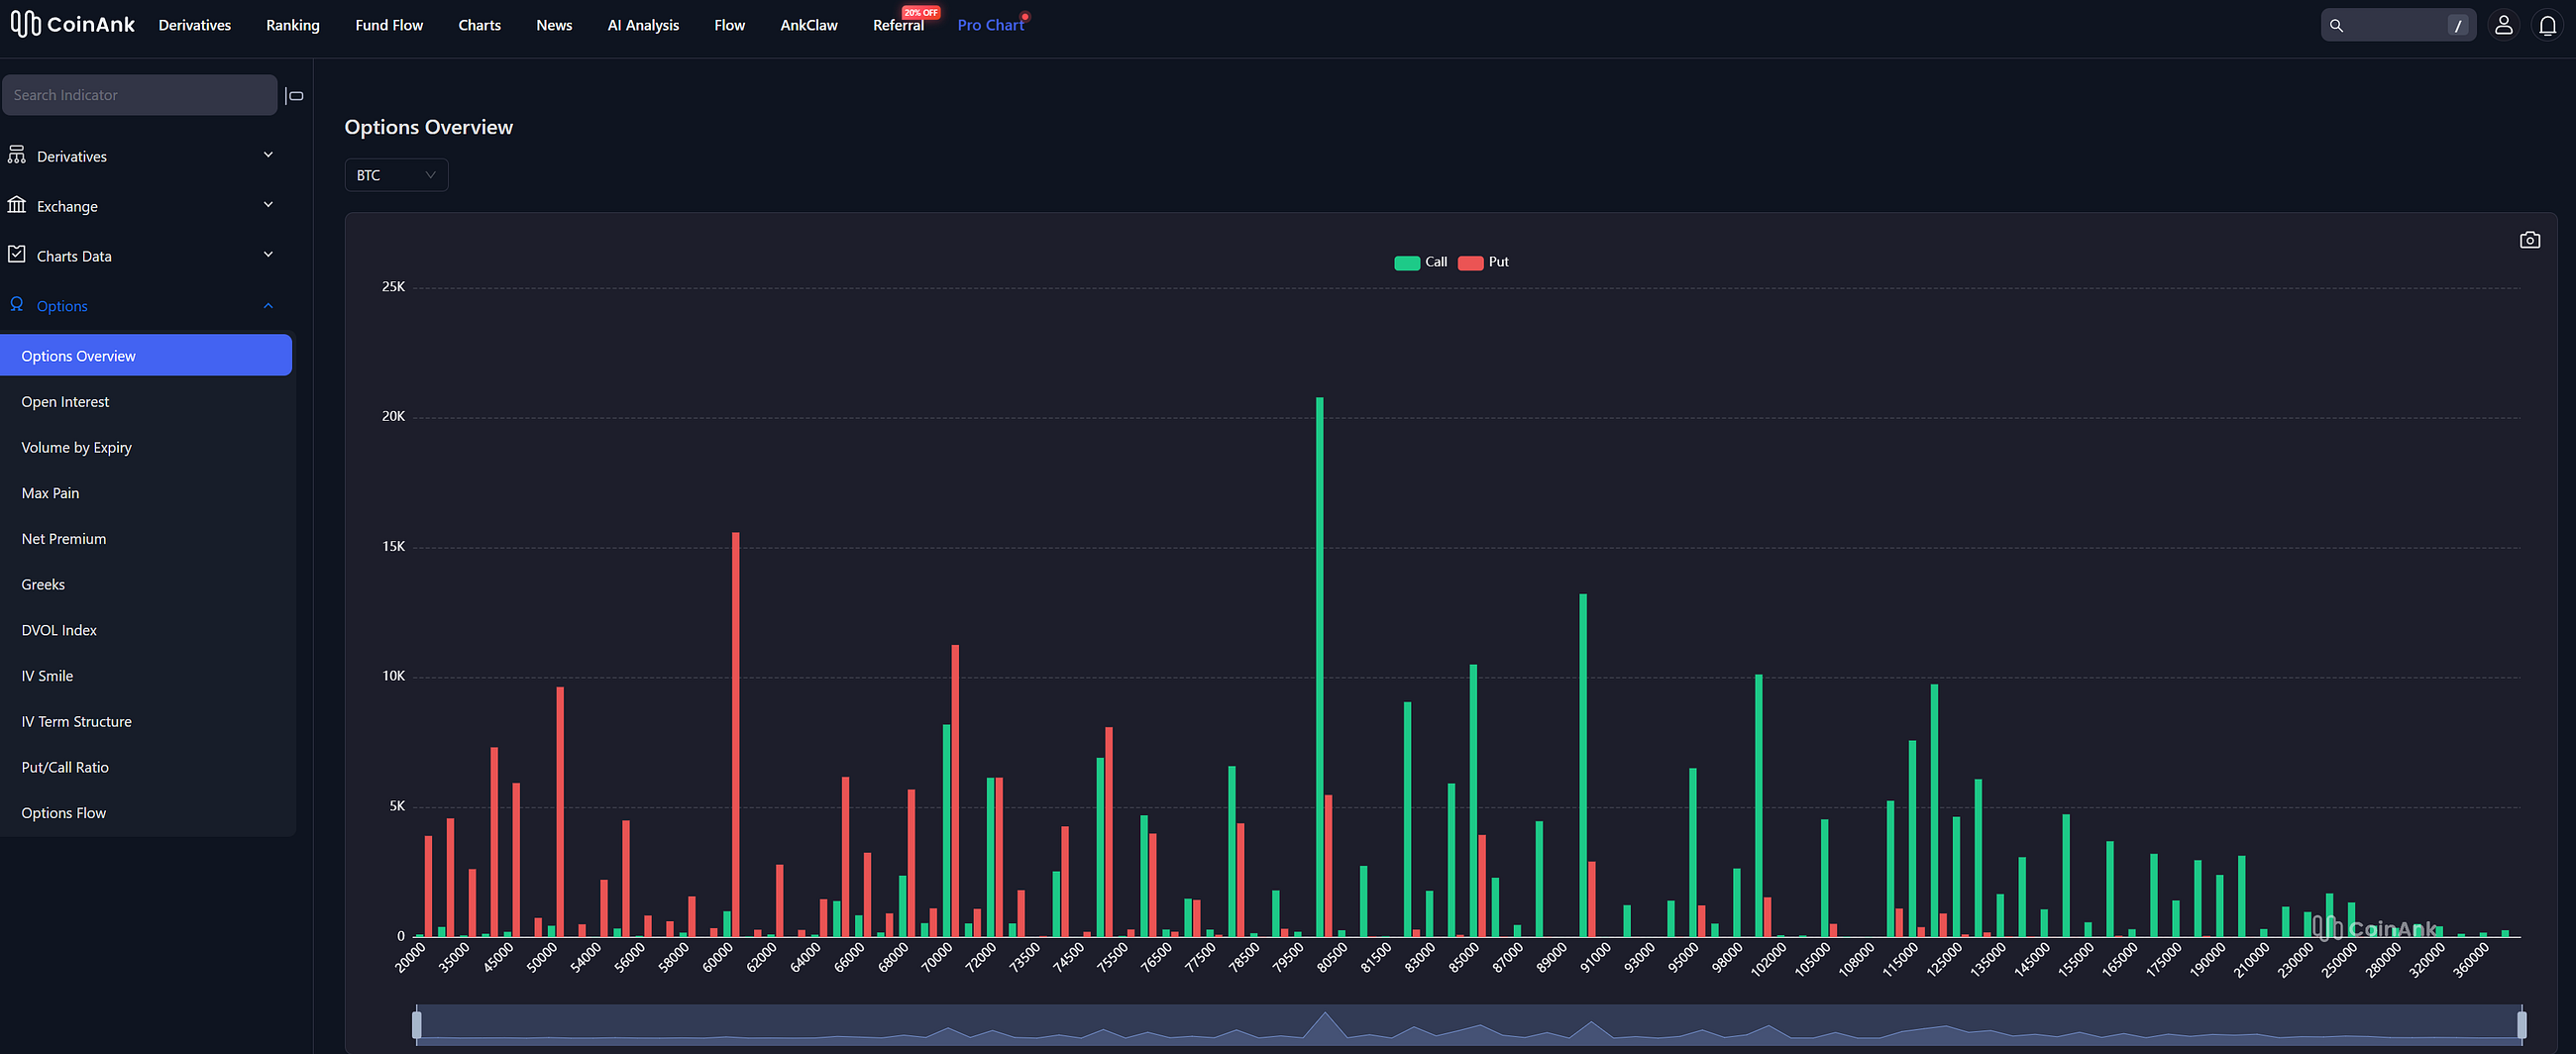This screenshot has height=1054, width=2576.
Task: Click the right handle of the chart zoom slider
Action: 2521,1024
